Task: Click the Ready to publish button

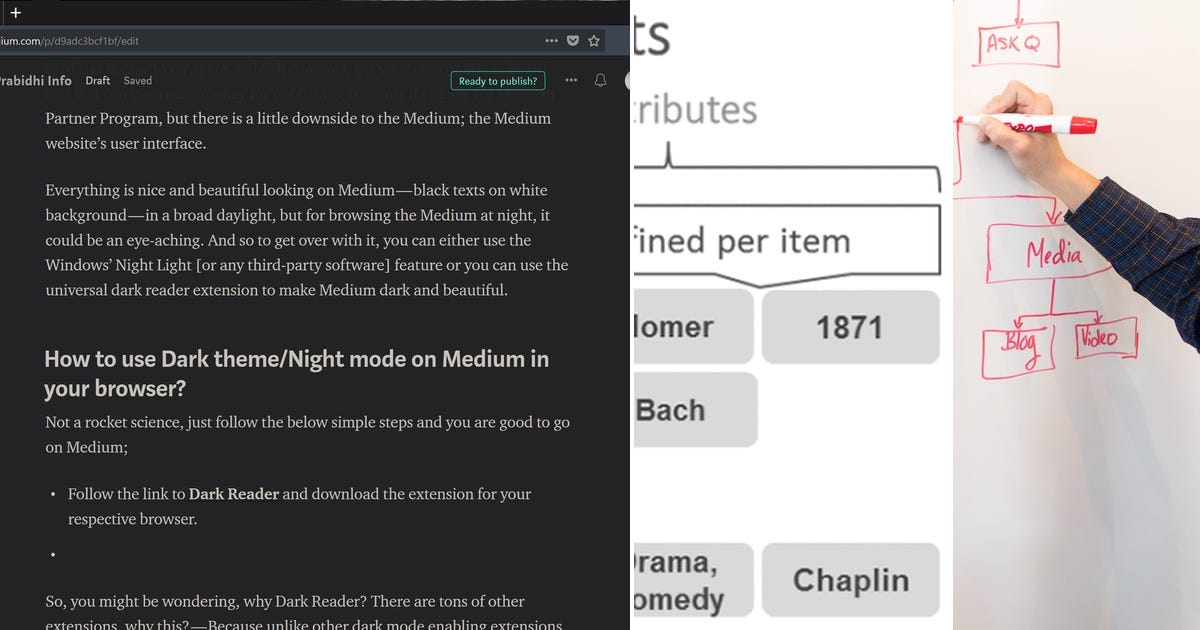Action: tap(498, 81)
